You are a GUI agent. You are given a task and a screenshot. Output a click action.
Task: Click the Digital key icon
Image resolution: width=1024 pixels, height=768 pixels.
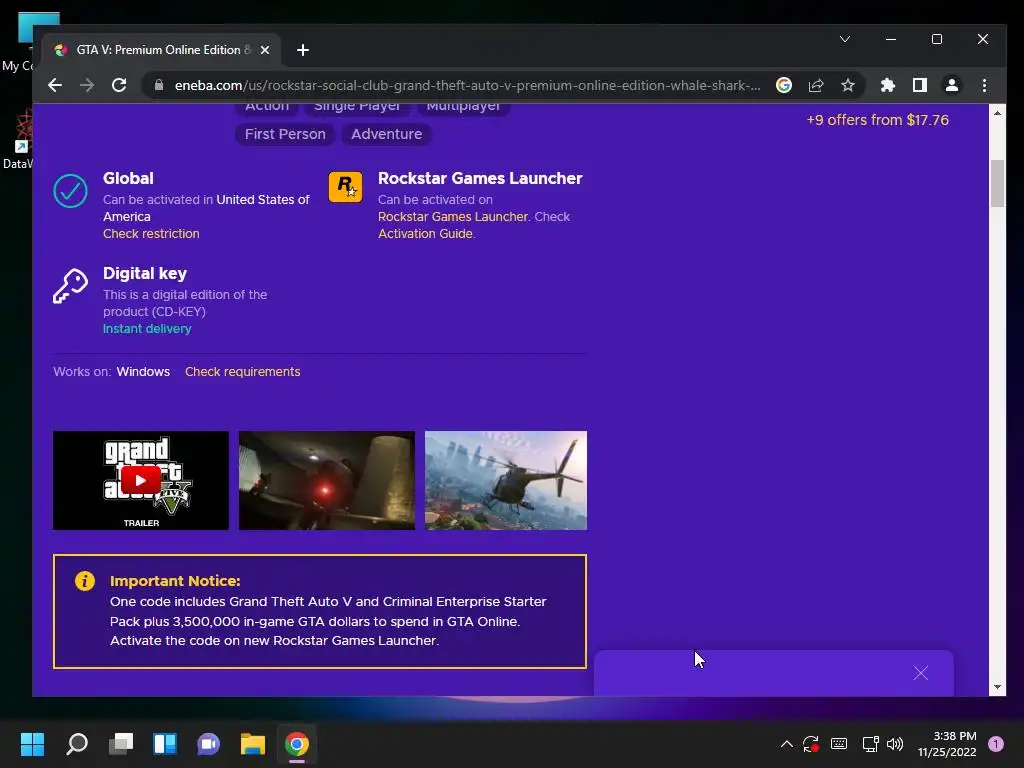71,286
